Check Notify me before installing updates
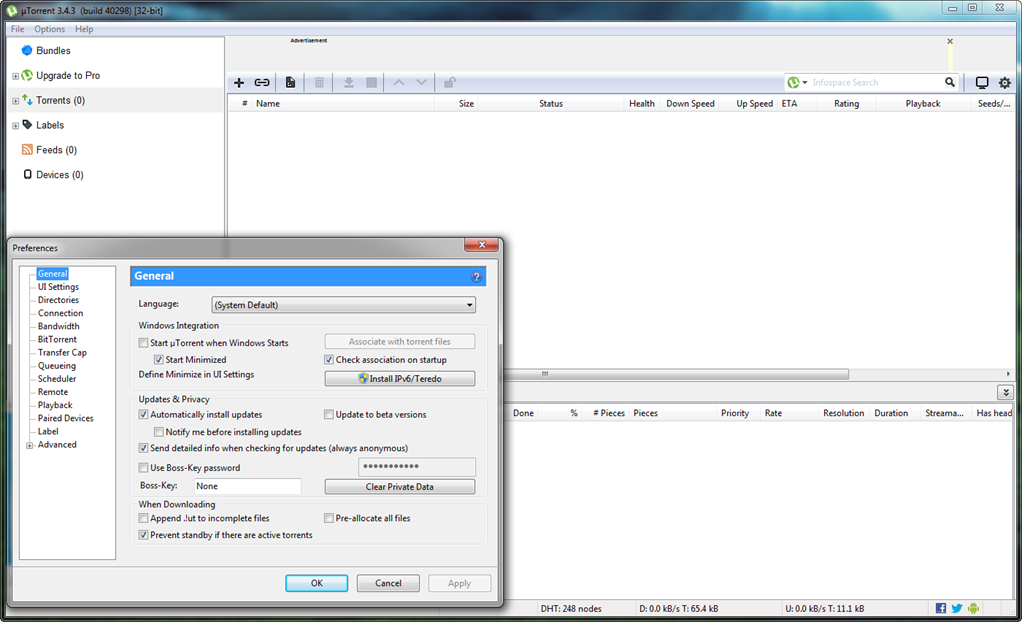The image size is (1022, 622). click(x=158, y=432)
